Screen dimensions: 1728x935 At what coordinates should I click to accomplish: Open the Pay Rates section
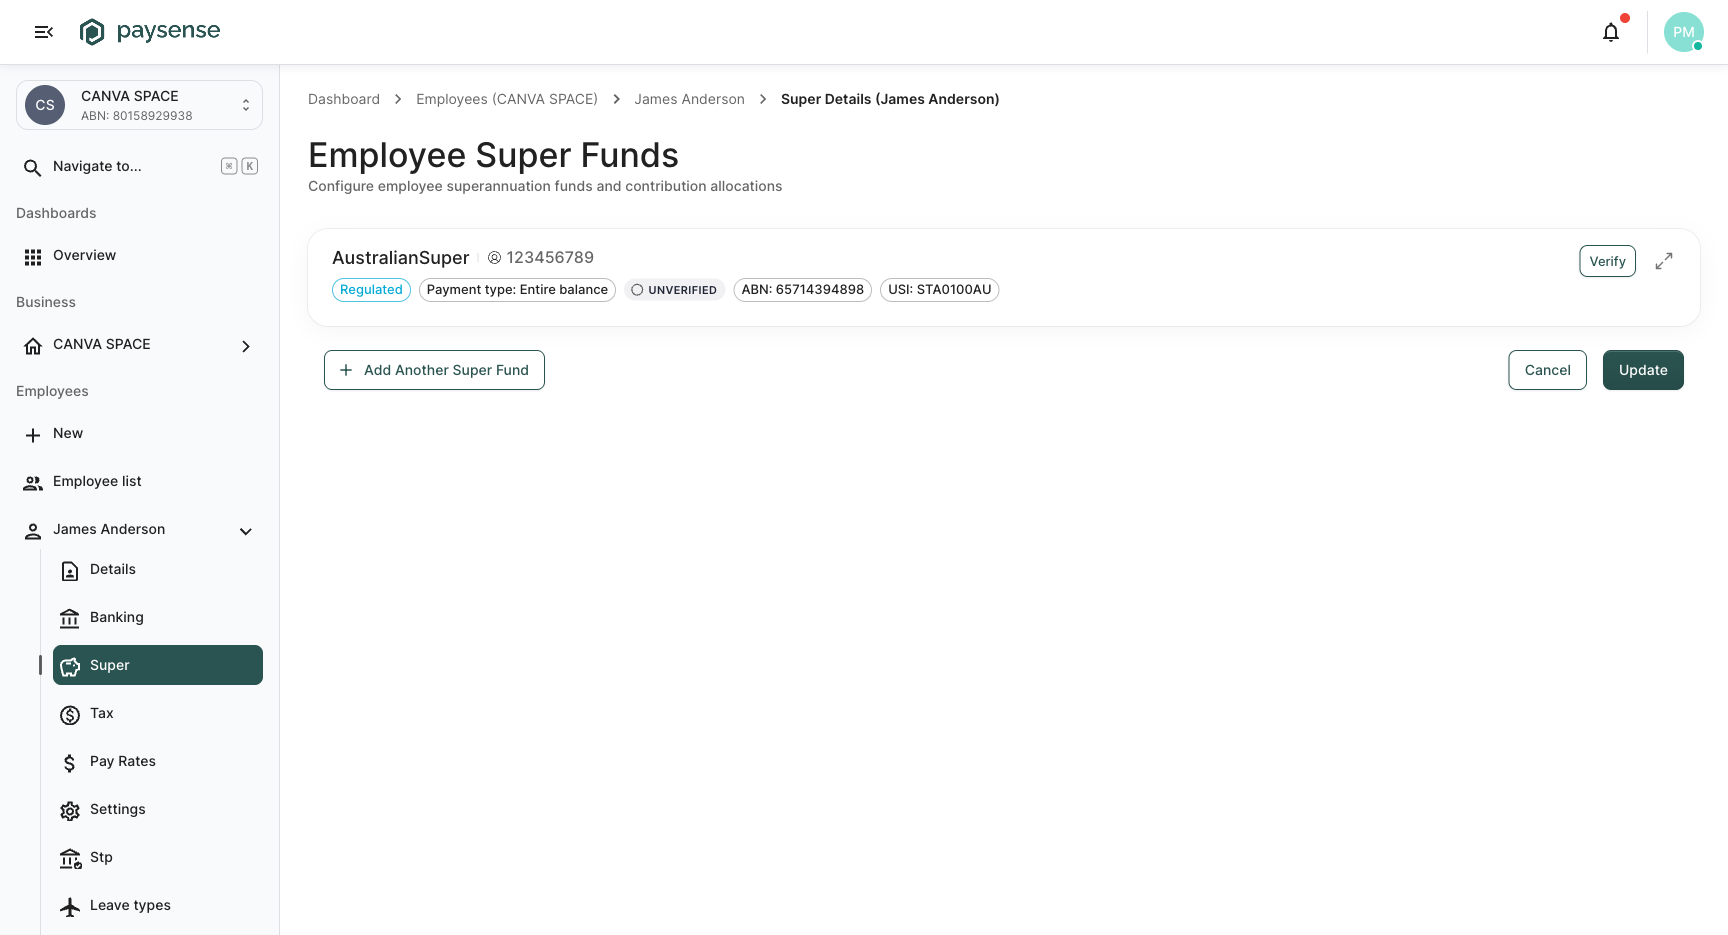coord(158,762)
